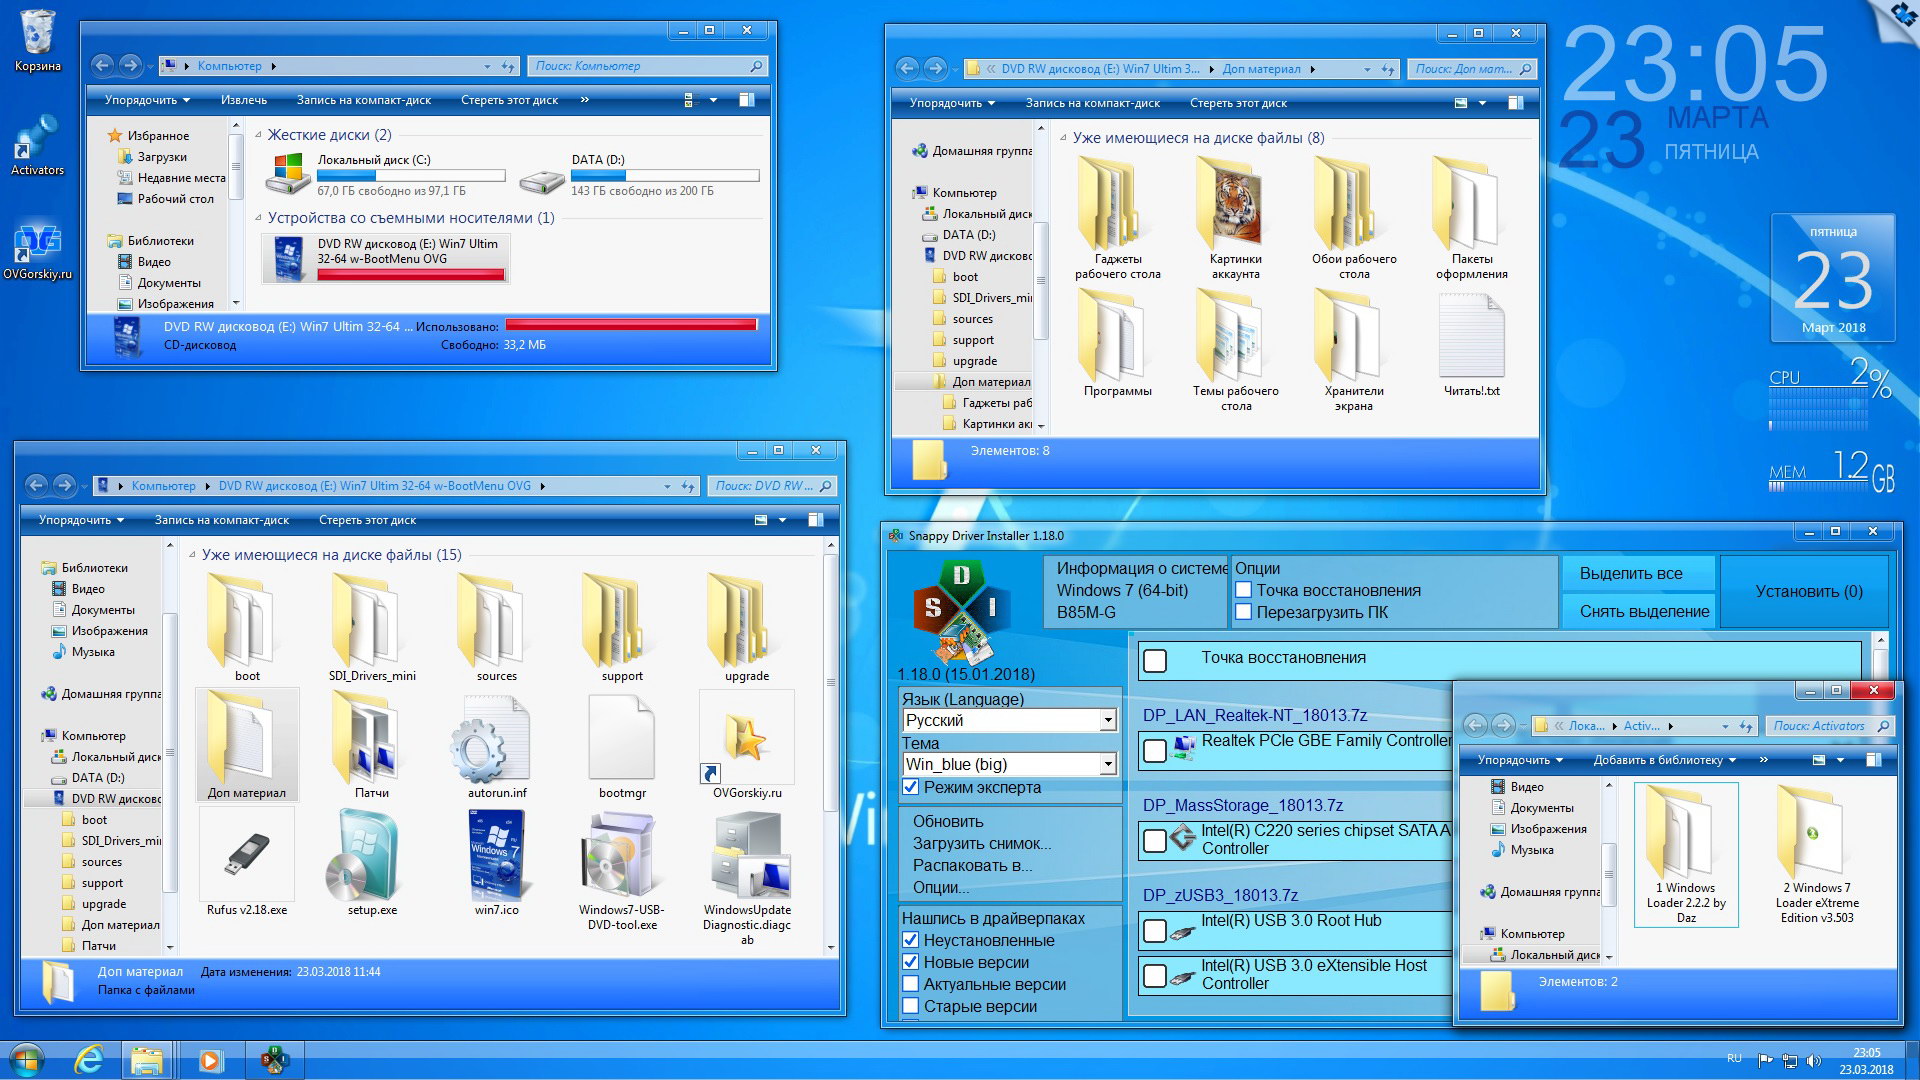
Task: Check Актуальные версии checkbox
Action: point(911,984)
